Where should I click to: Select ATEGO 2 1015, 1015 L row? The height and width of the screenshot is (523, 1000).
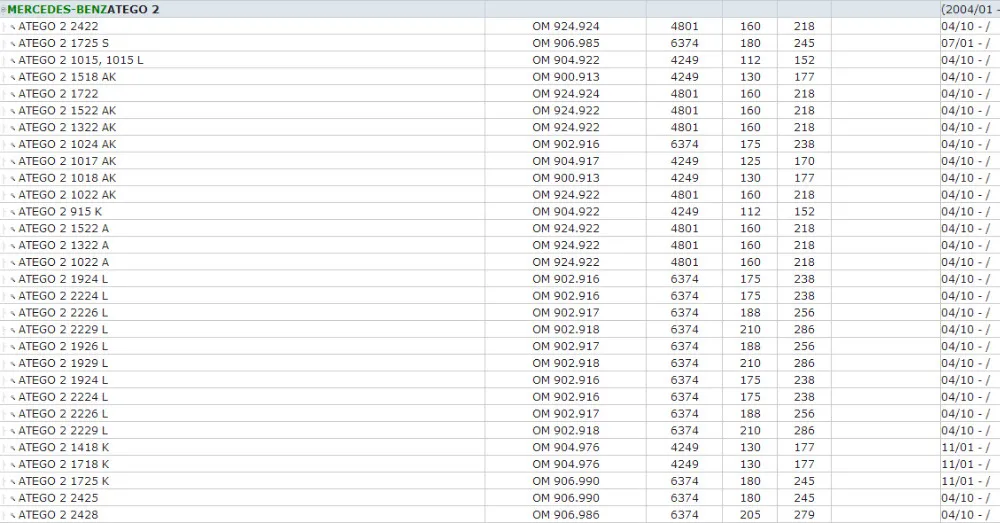point(500,60)
